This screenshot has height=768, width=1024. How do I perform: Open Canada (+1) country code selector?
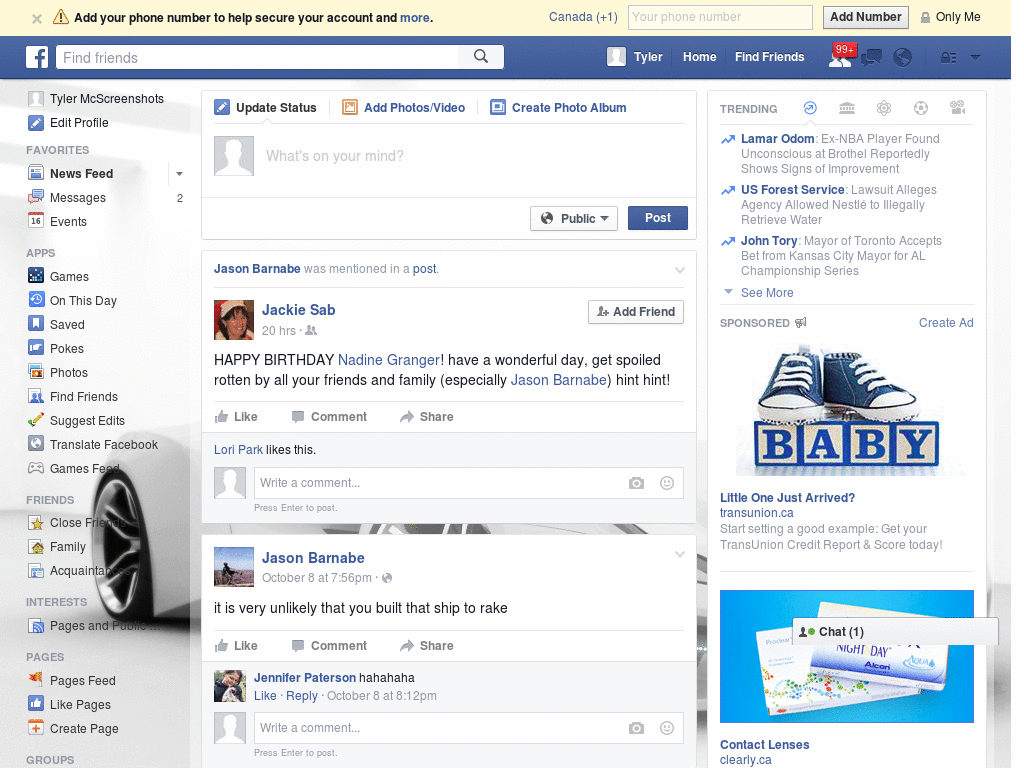(583, 17)
